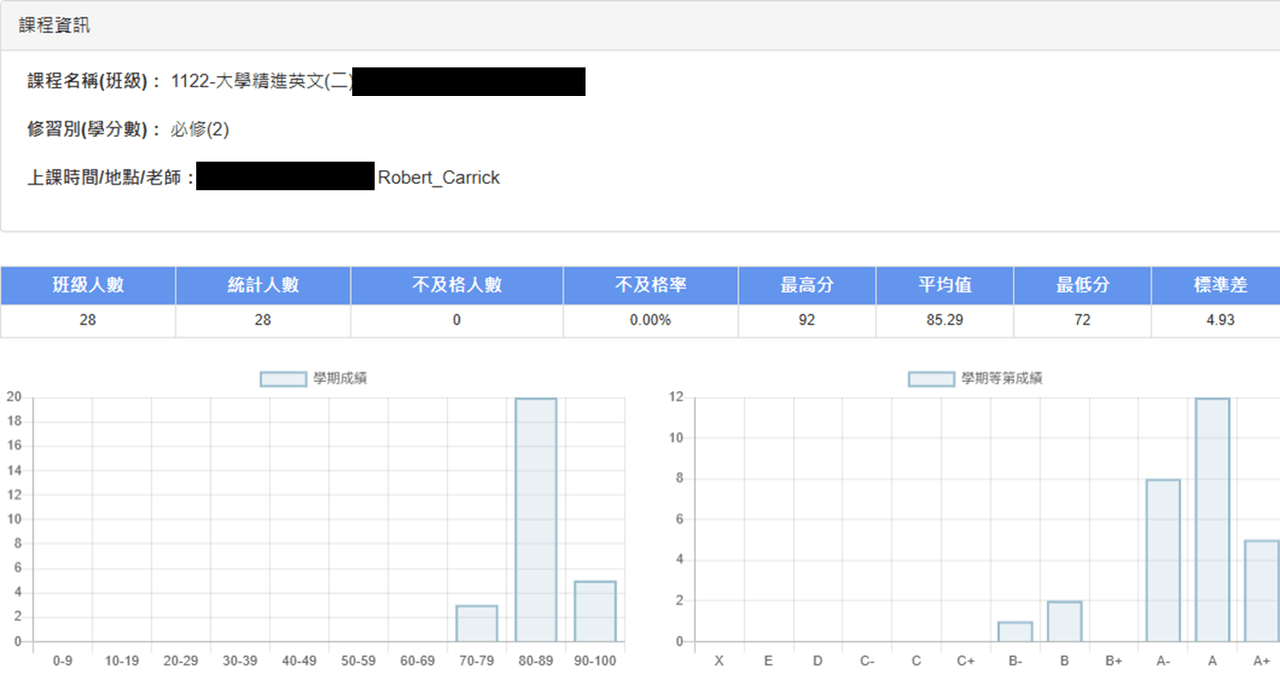The width and height of the screenshot is (1280, 674).
Task: Click the 最低分 column header
Action: (x=1083, y=285)
